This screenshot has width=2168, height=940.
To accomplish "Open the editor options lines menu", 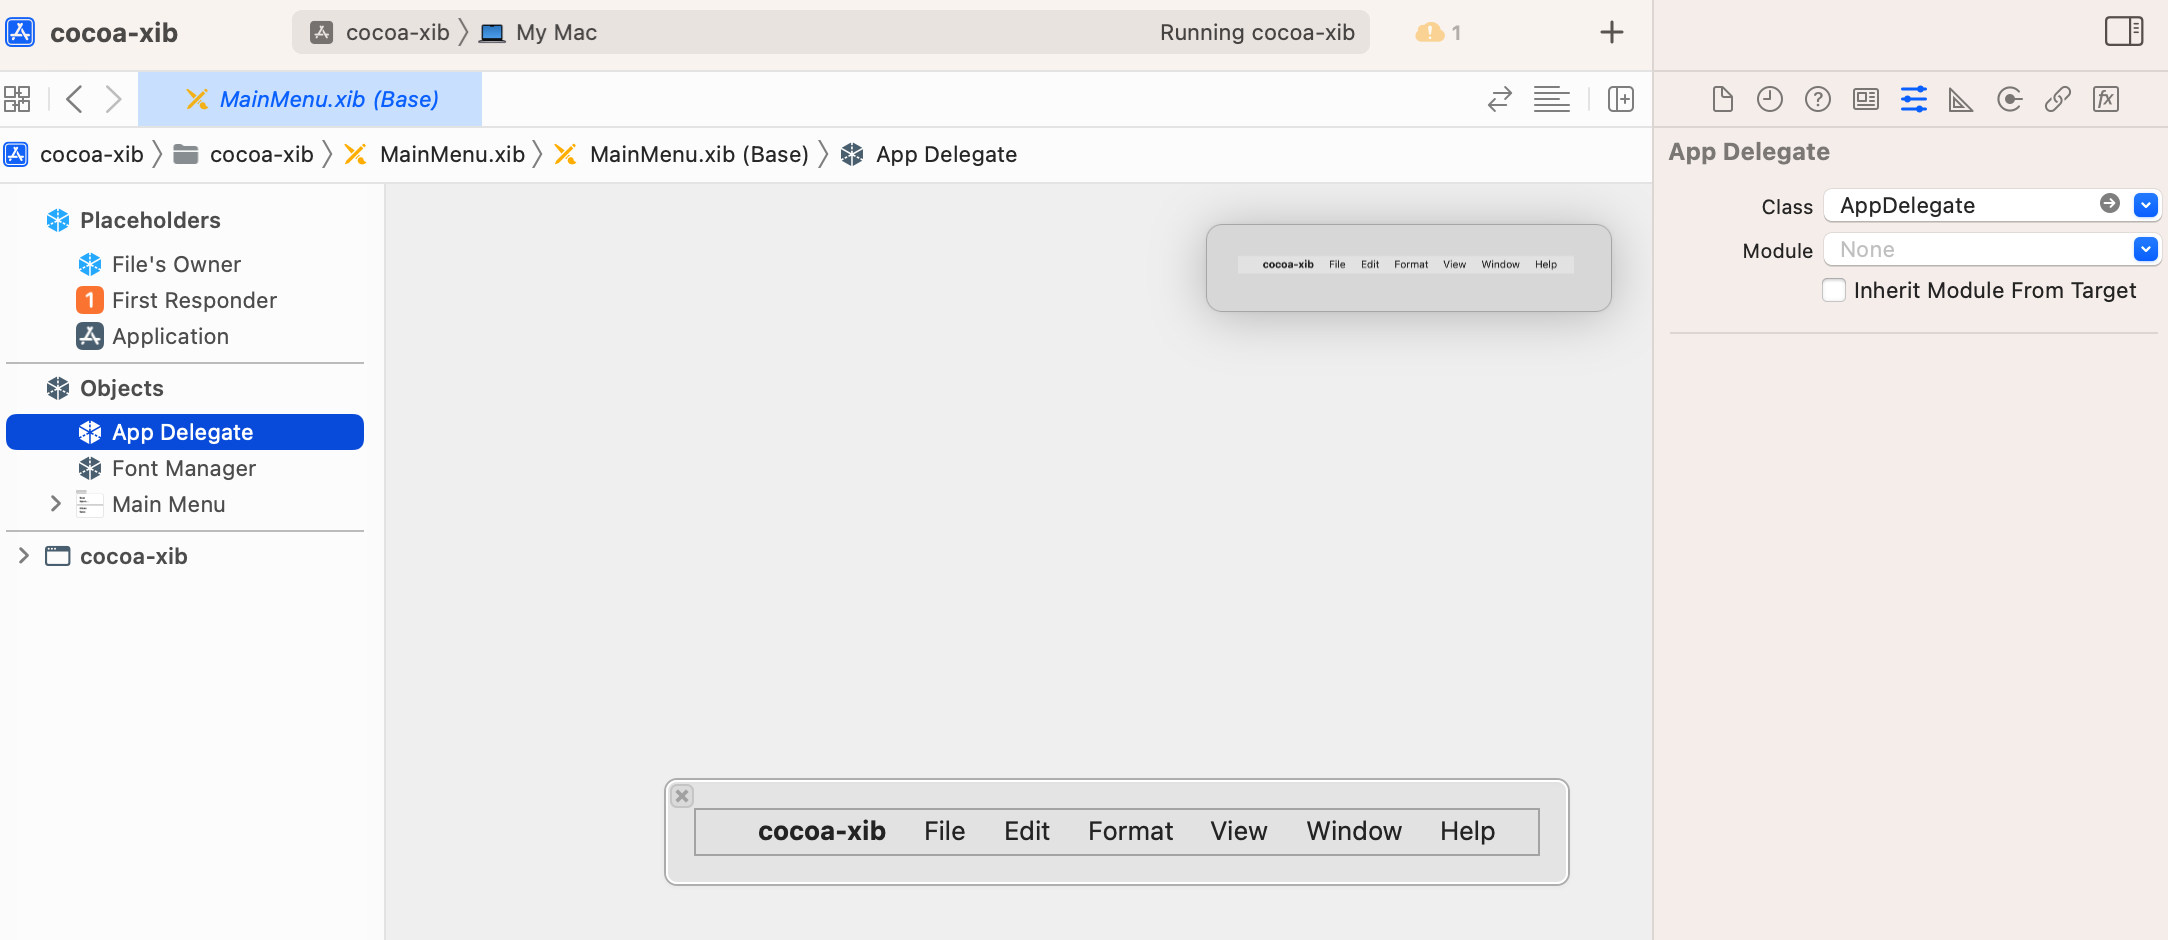I will (1552, 99).
